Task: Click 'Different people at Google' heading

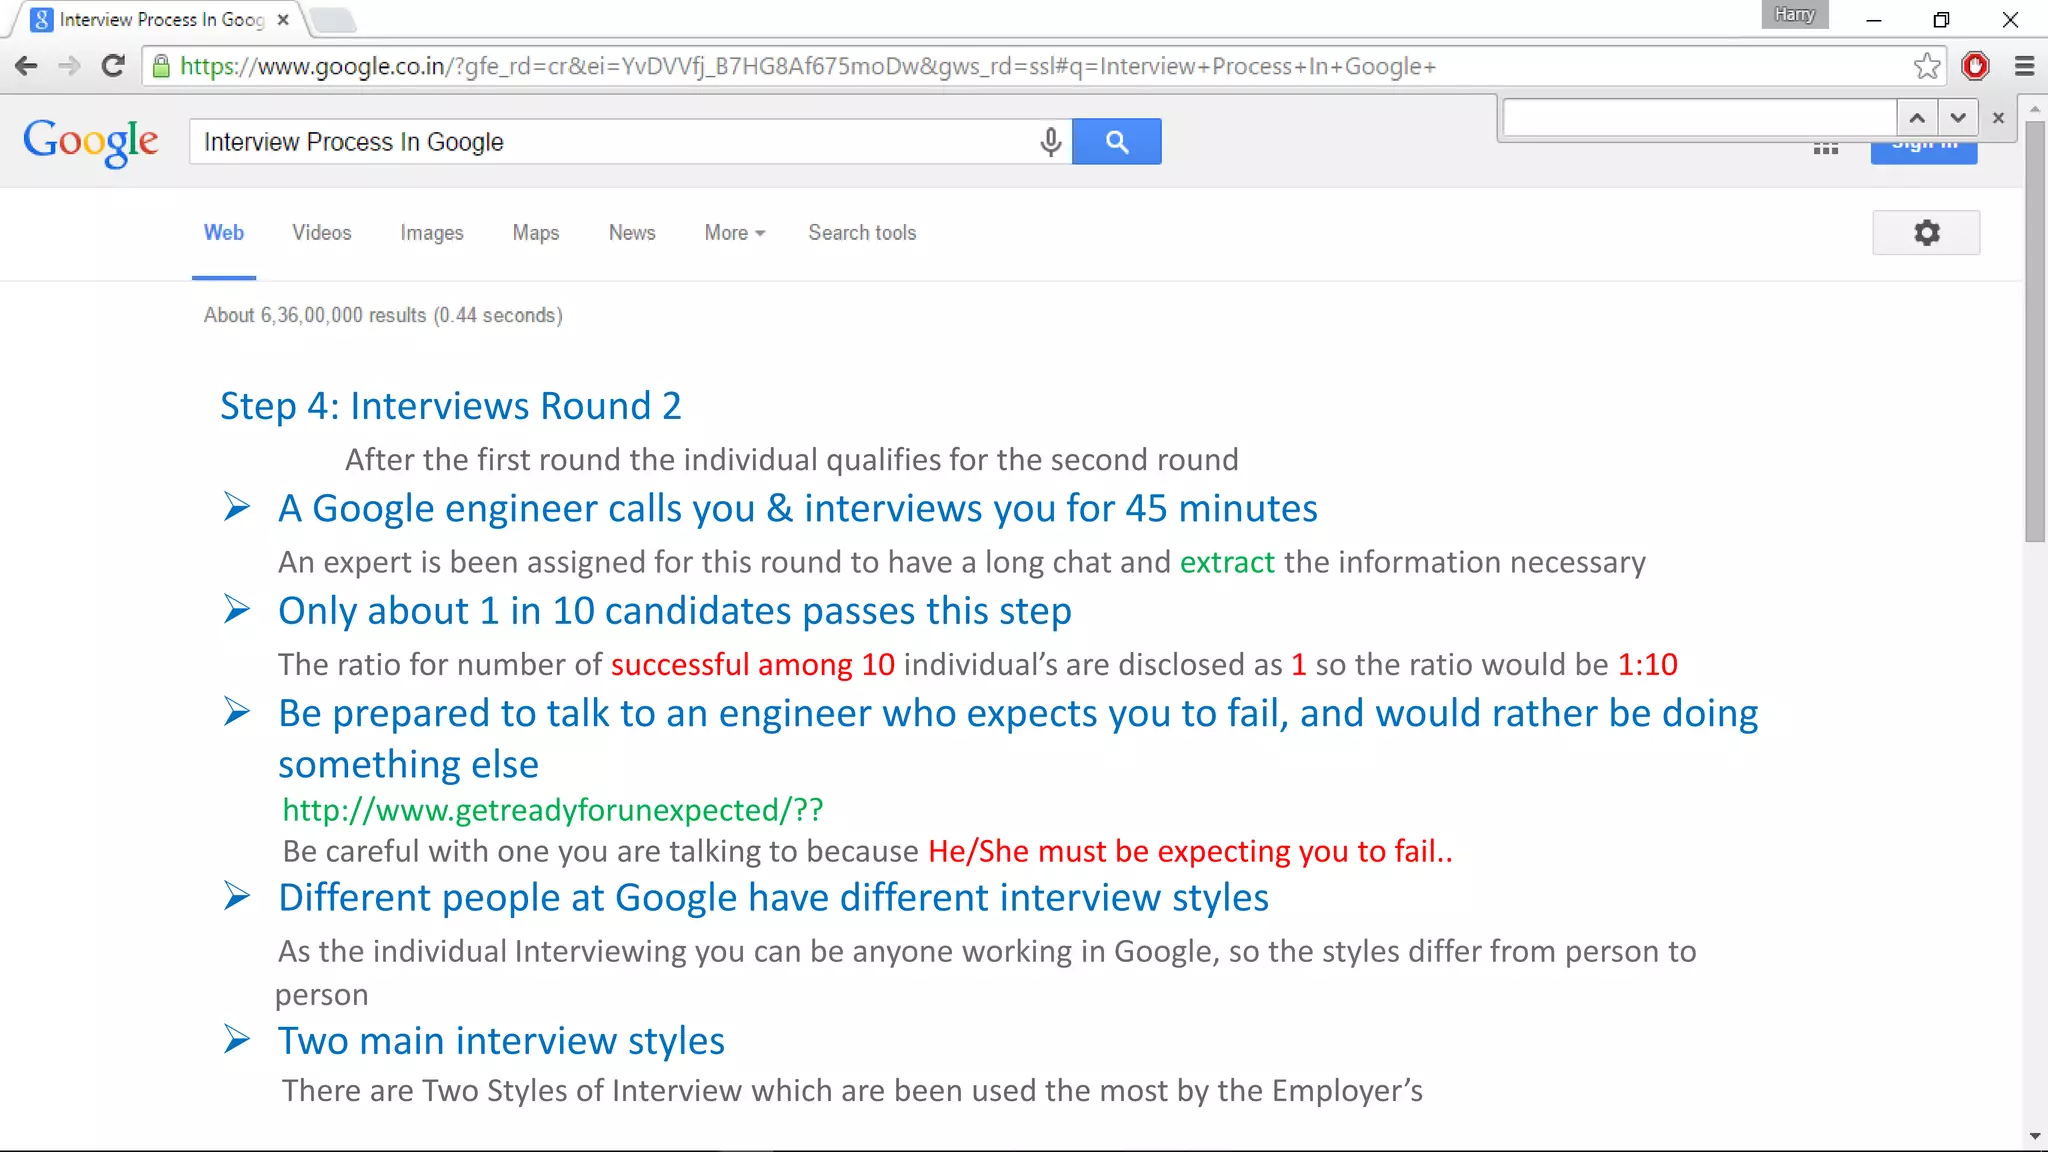Action: pyautogui.click(x=774, y=898)
